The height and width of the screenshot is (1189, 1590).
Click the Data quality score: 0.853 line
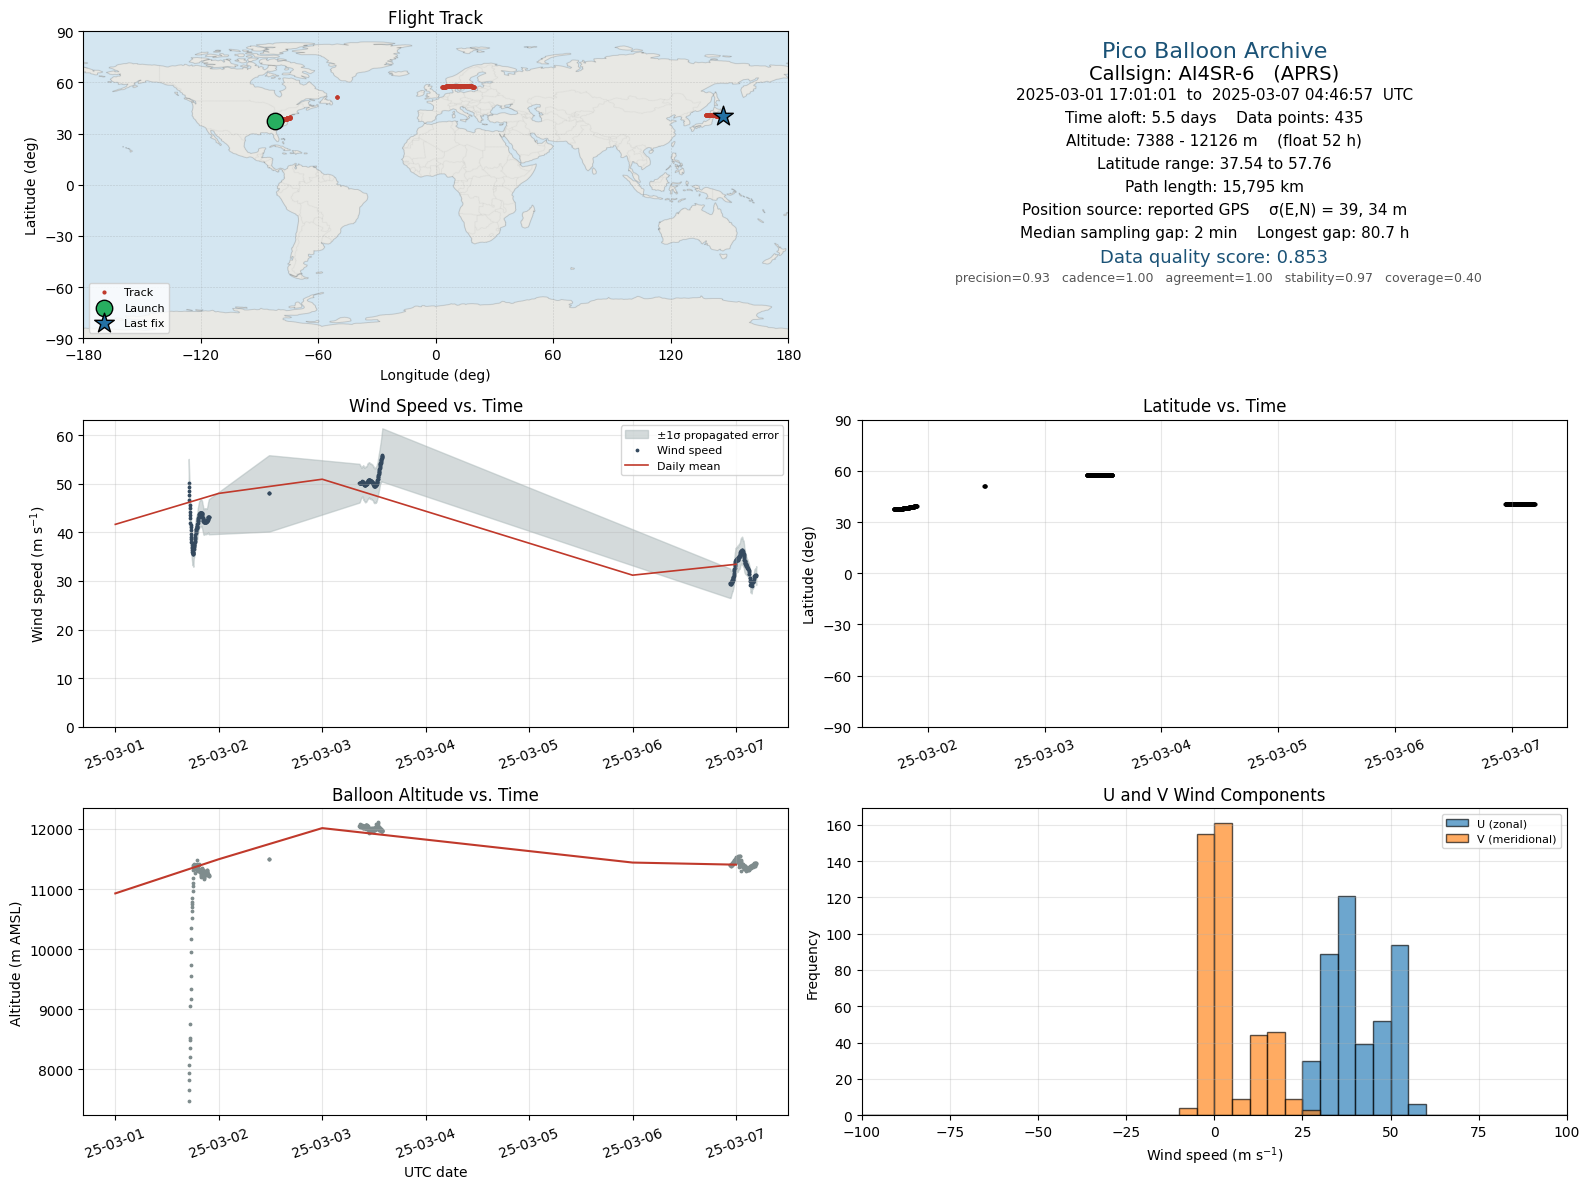tap(1214, 257)
